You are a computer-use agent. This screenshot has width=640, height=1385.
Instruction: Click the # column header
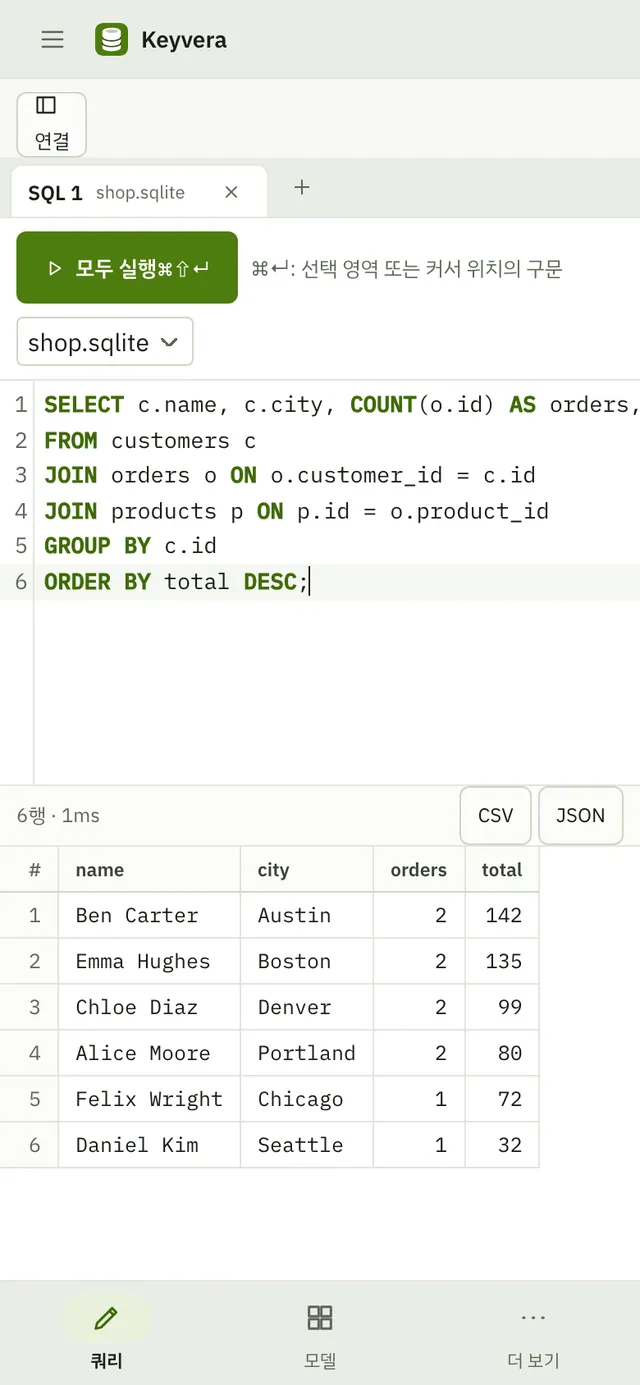[29, 869]
